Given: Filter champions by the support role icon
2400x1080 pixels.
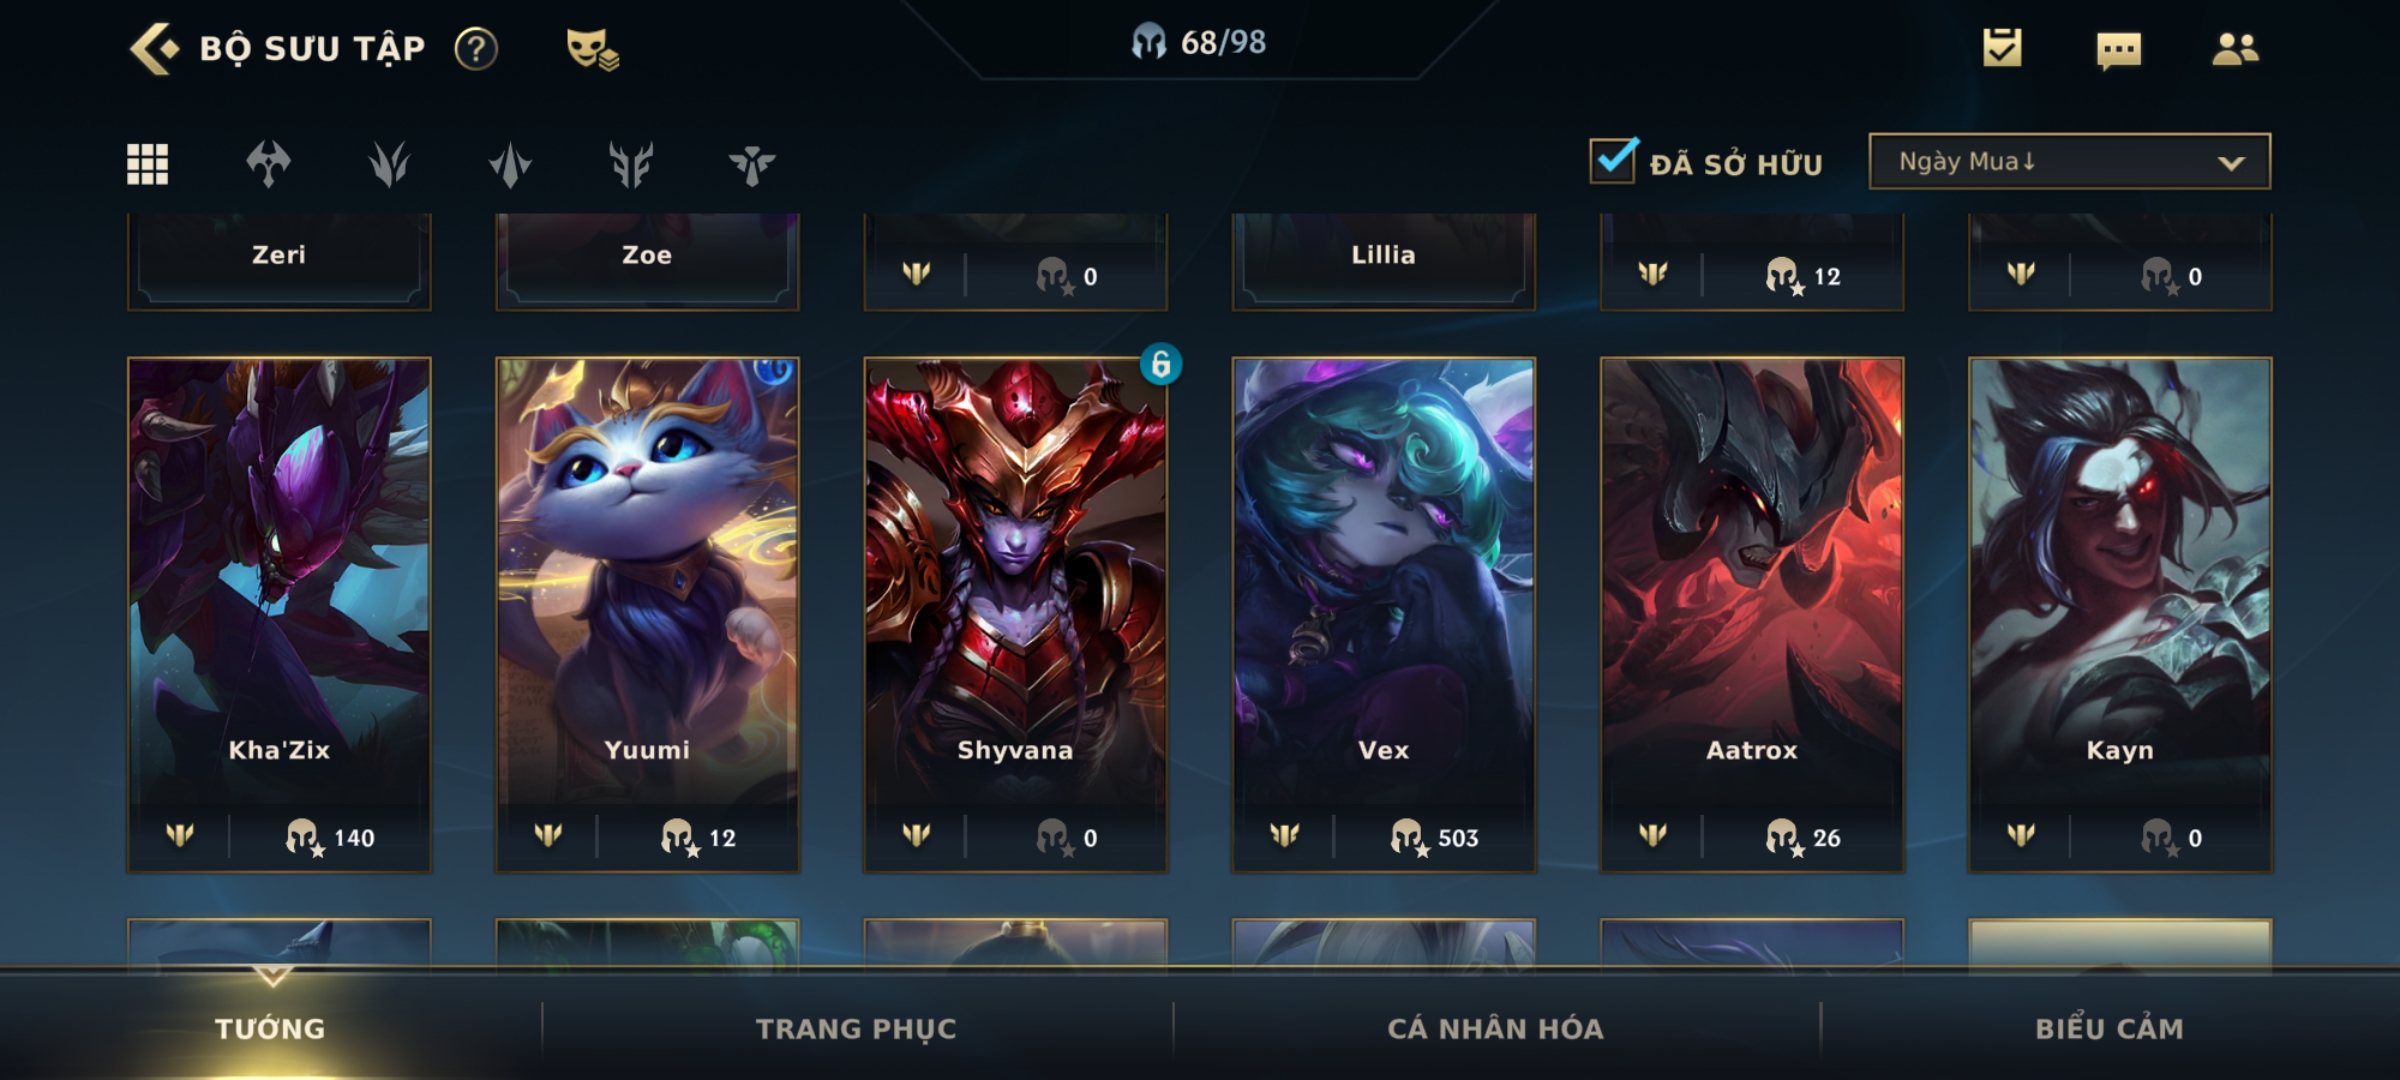Looking at the screenshot, I should pos(752,164).
